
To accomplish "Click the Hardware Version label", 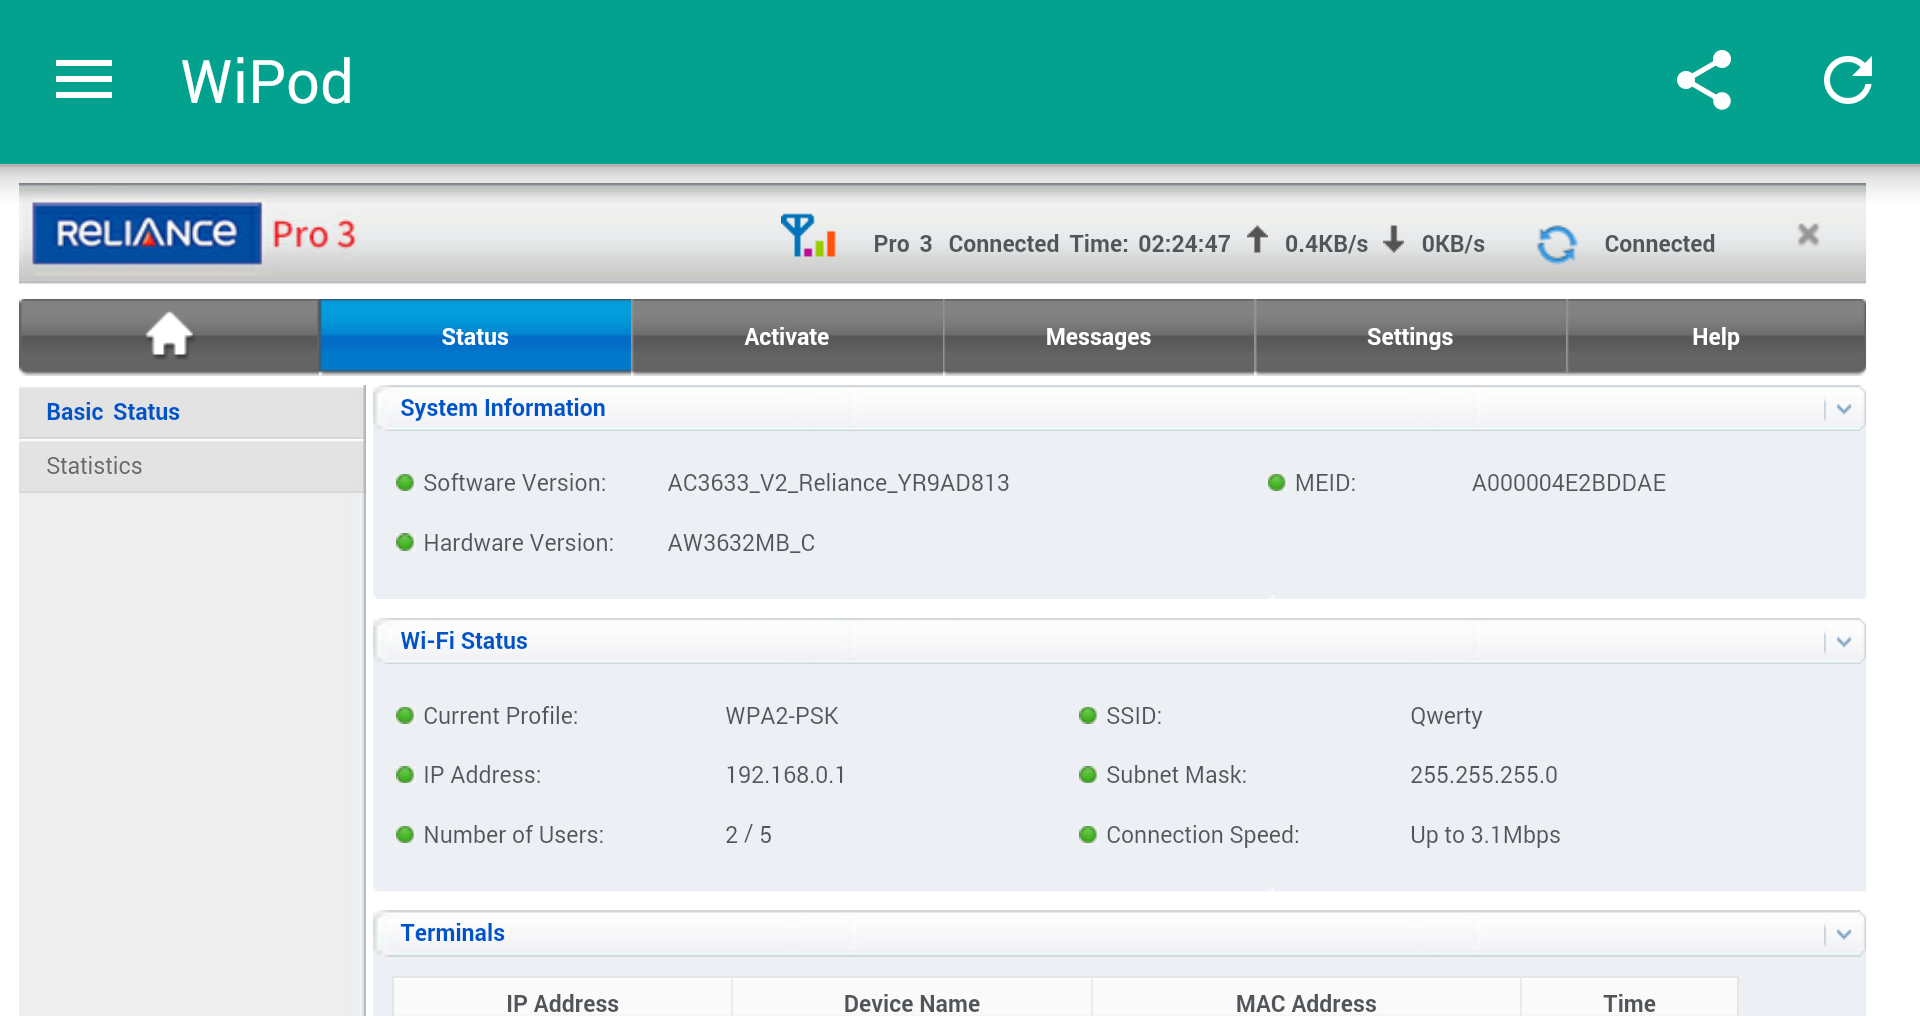I will [518, 543].
